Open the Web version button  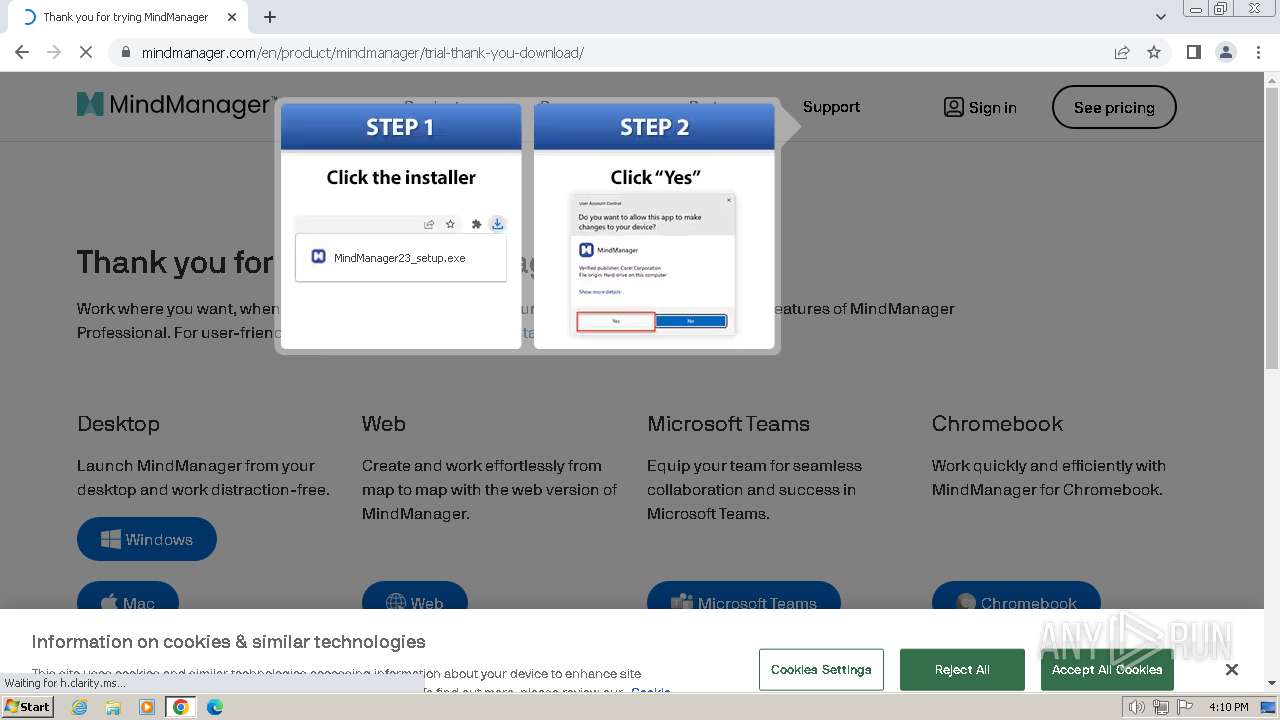pos(414,596)
